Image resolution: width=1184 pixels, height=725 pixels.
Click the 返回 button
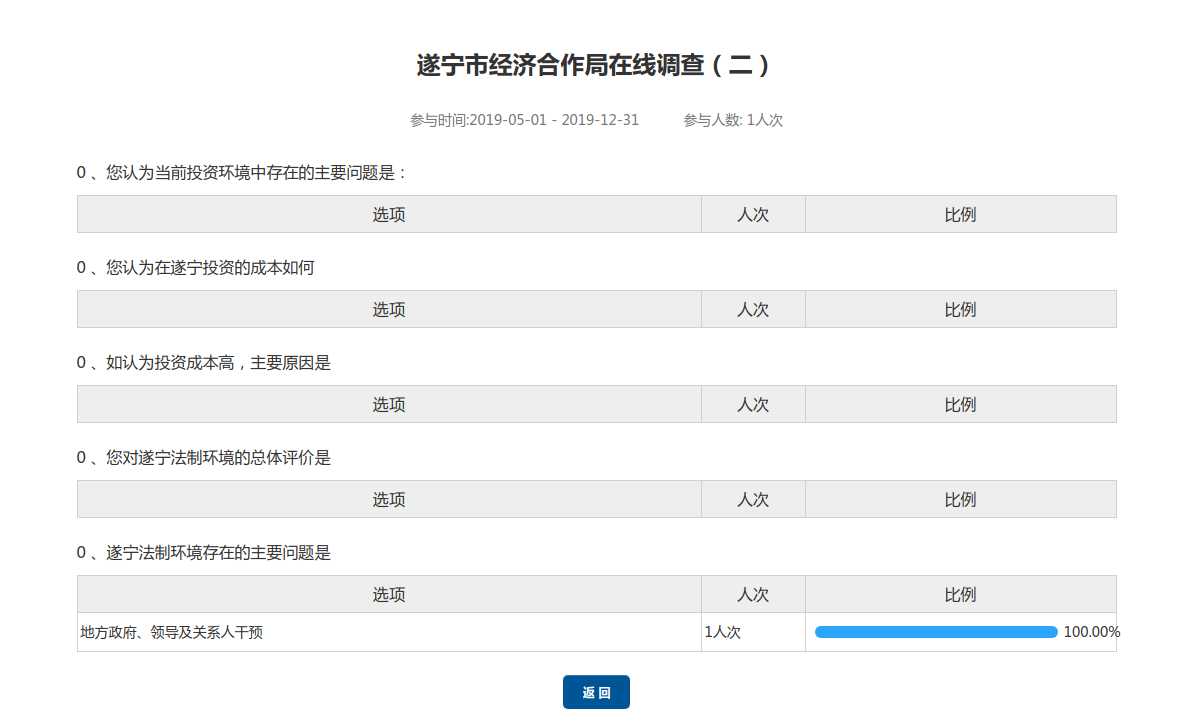(x=596, y=692)
